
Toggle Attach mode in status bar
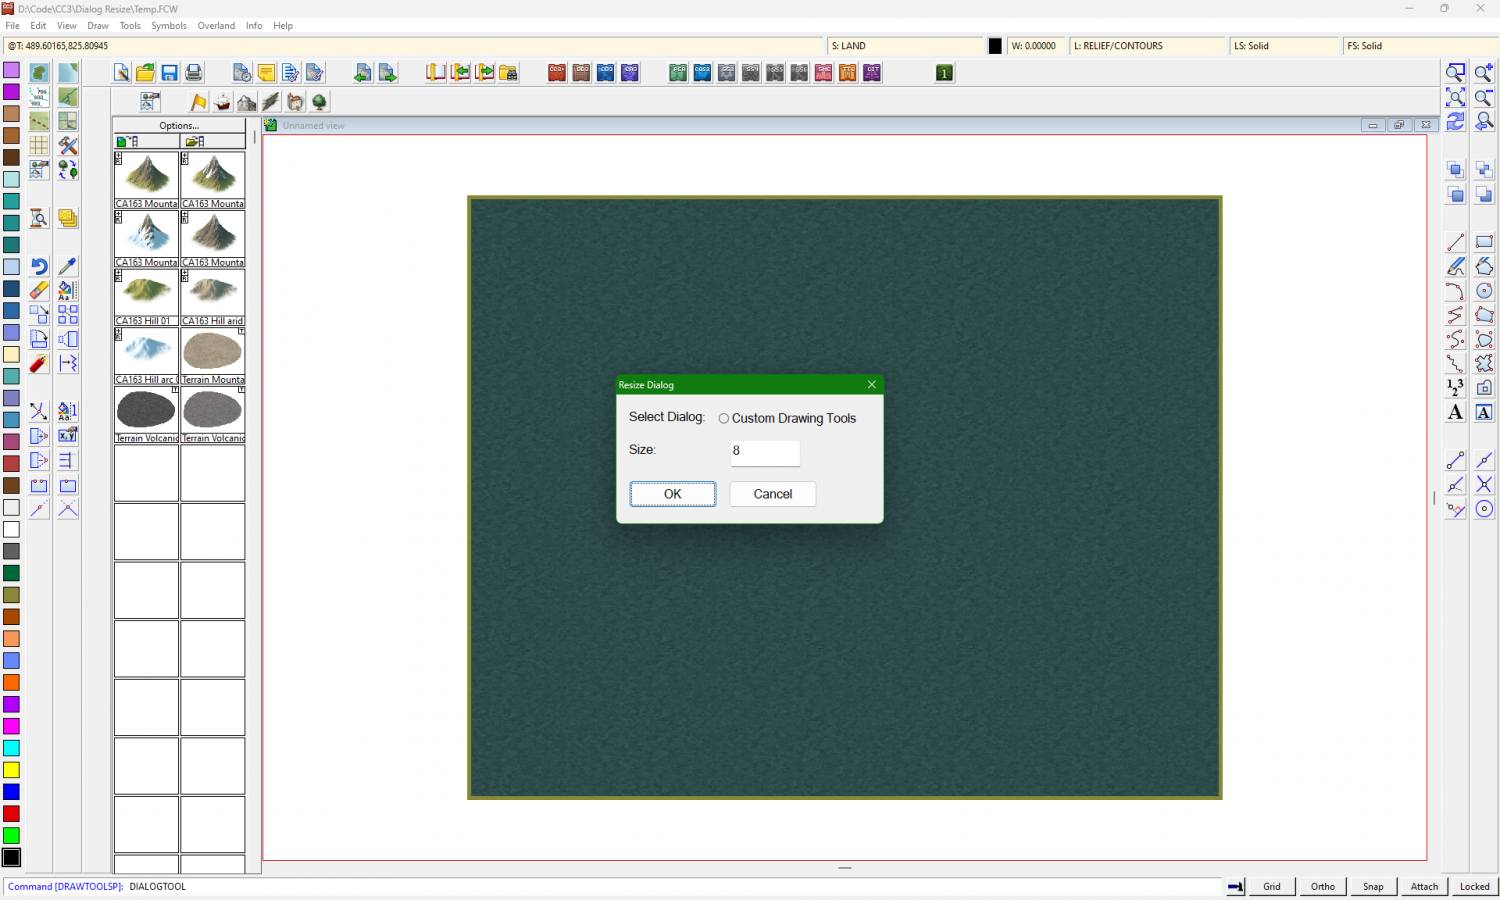click(x=1424, y=886)
